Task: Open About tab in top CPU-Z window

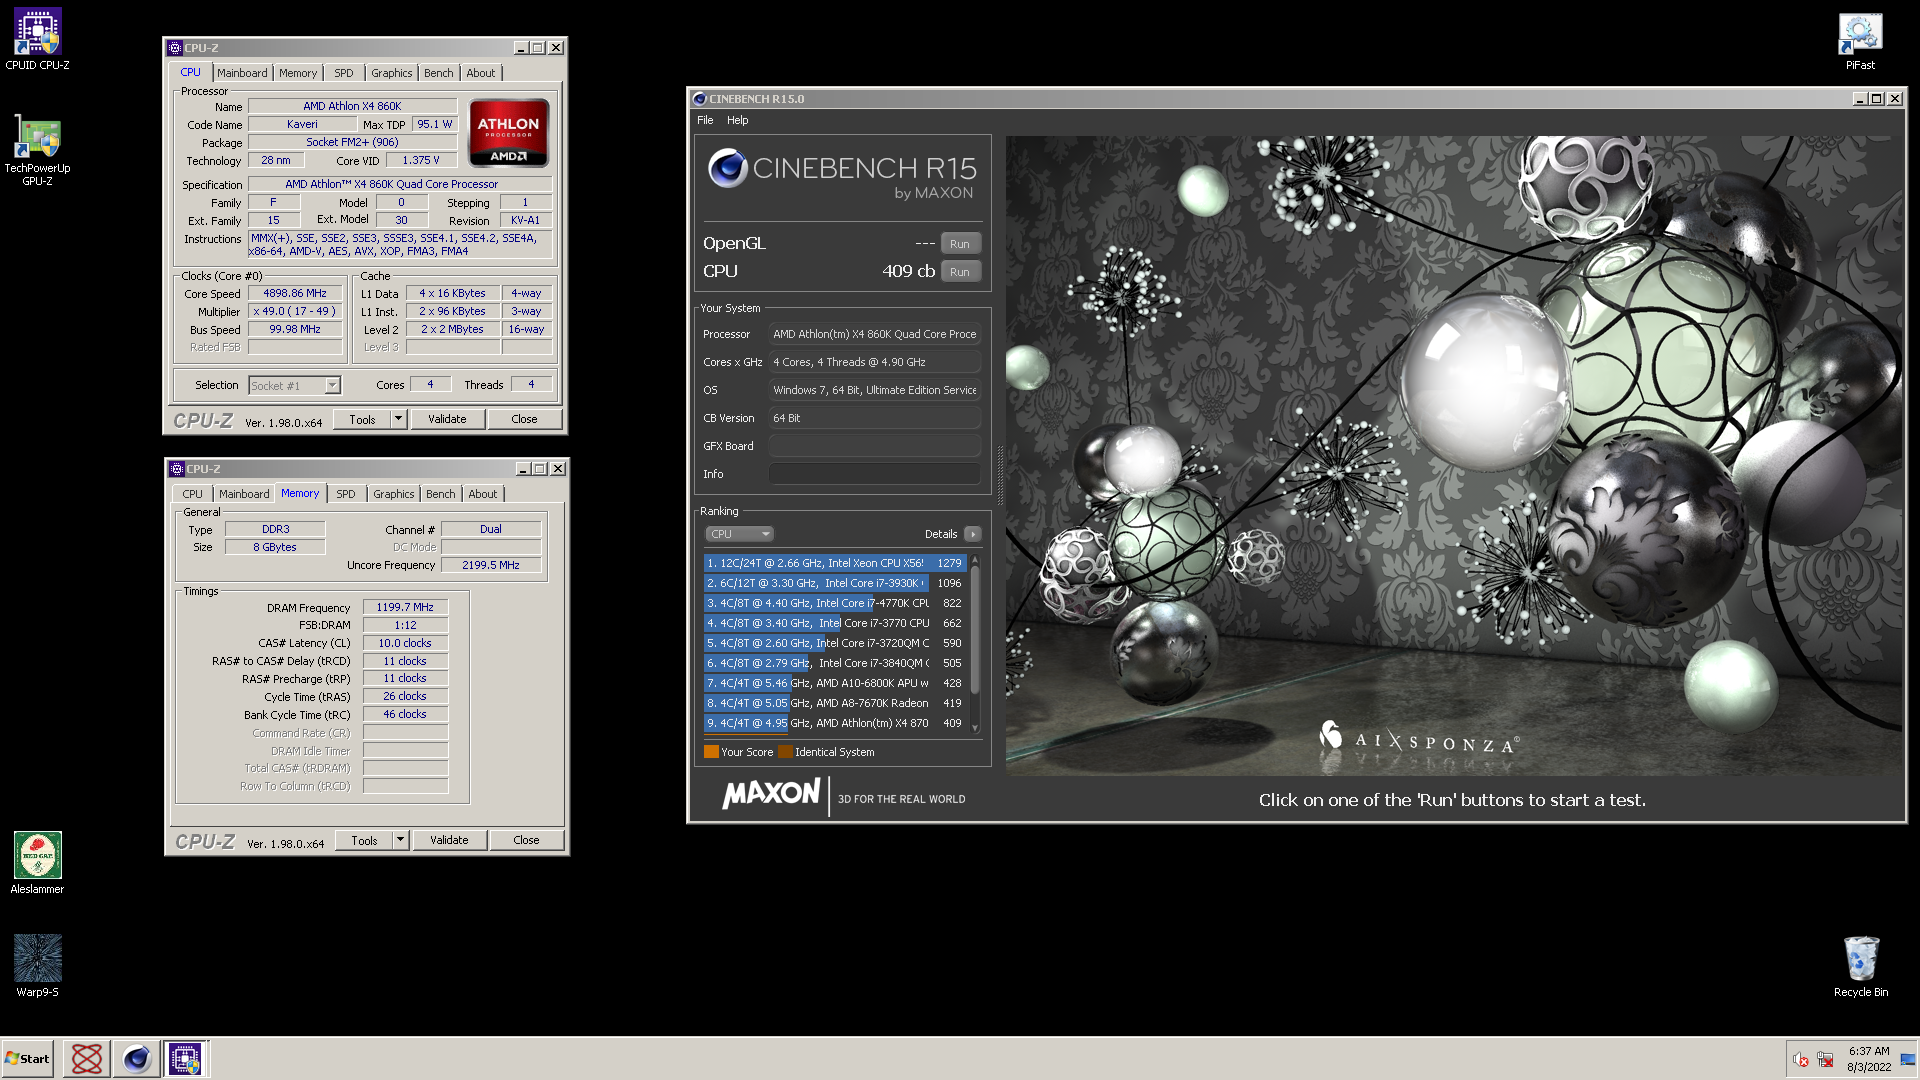Action: (x=481, y=73)
